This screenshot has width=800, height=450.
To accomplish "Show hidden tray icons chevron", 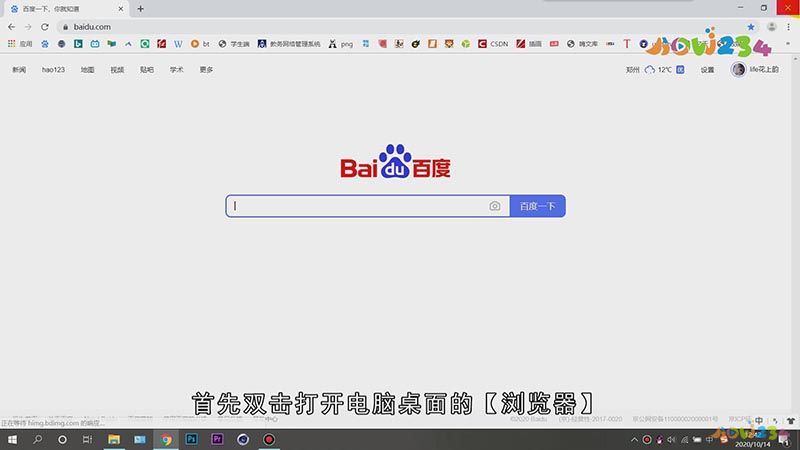I will [634, 439].
